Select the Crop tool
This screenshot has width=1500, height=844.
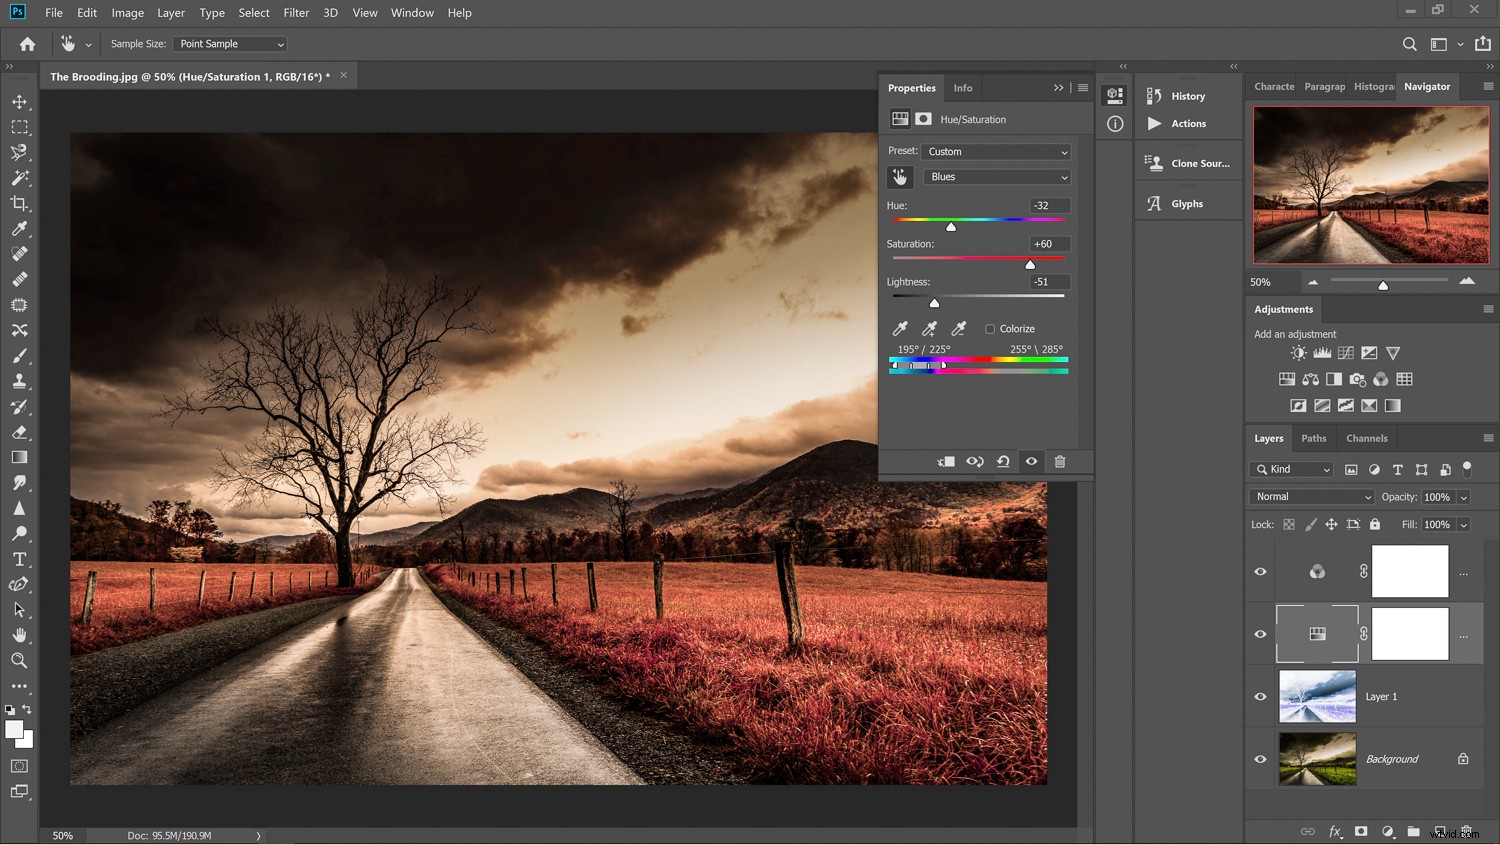click(x=20, y=203)
